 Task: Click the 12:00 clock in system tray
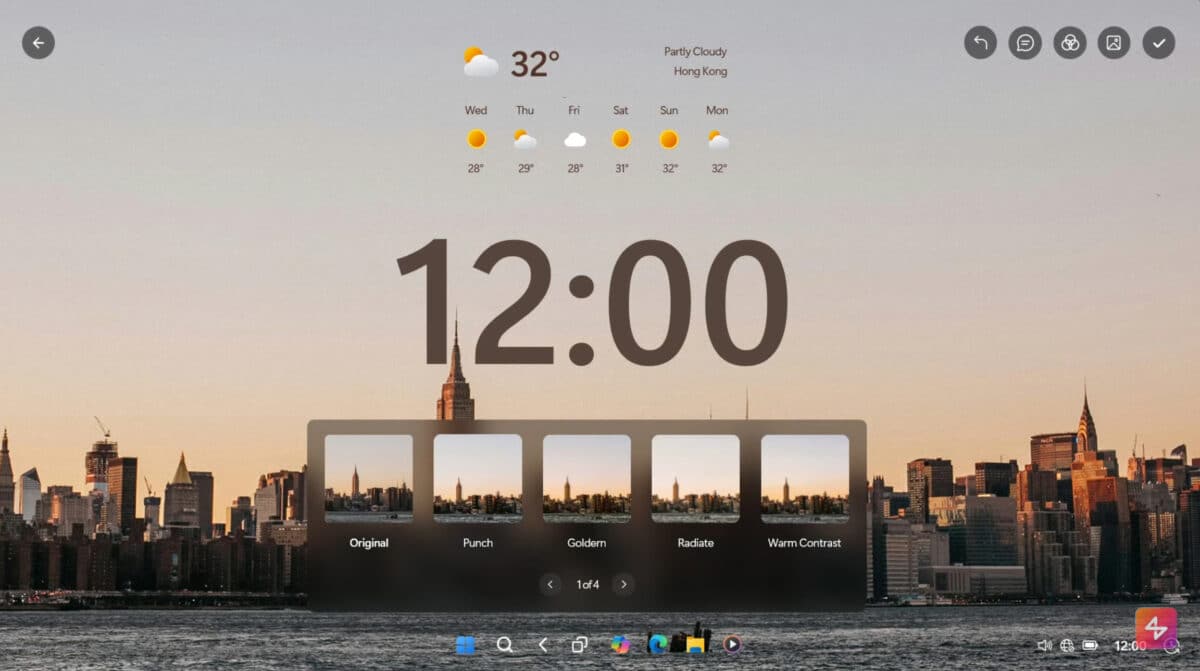1131,646
